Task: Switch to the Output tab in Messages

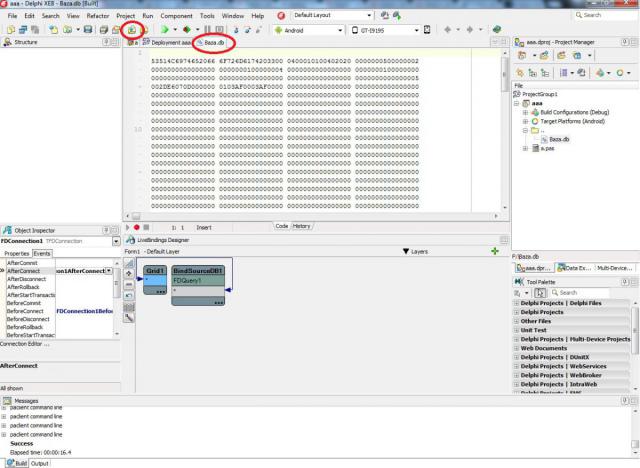Action: pos(40,464)
